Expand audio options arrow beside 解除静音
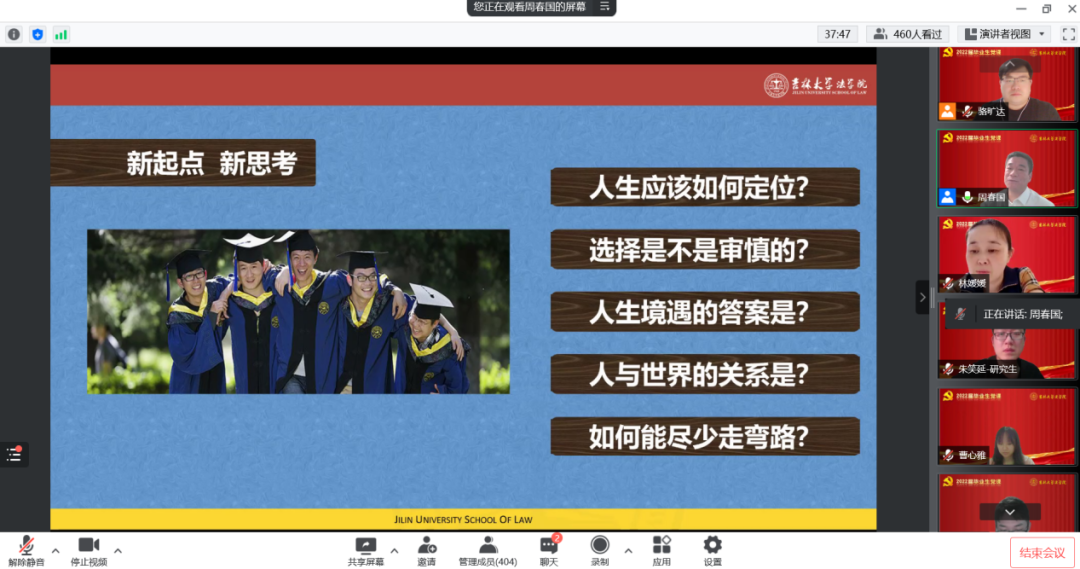 pos(56,550)
